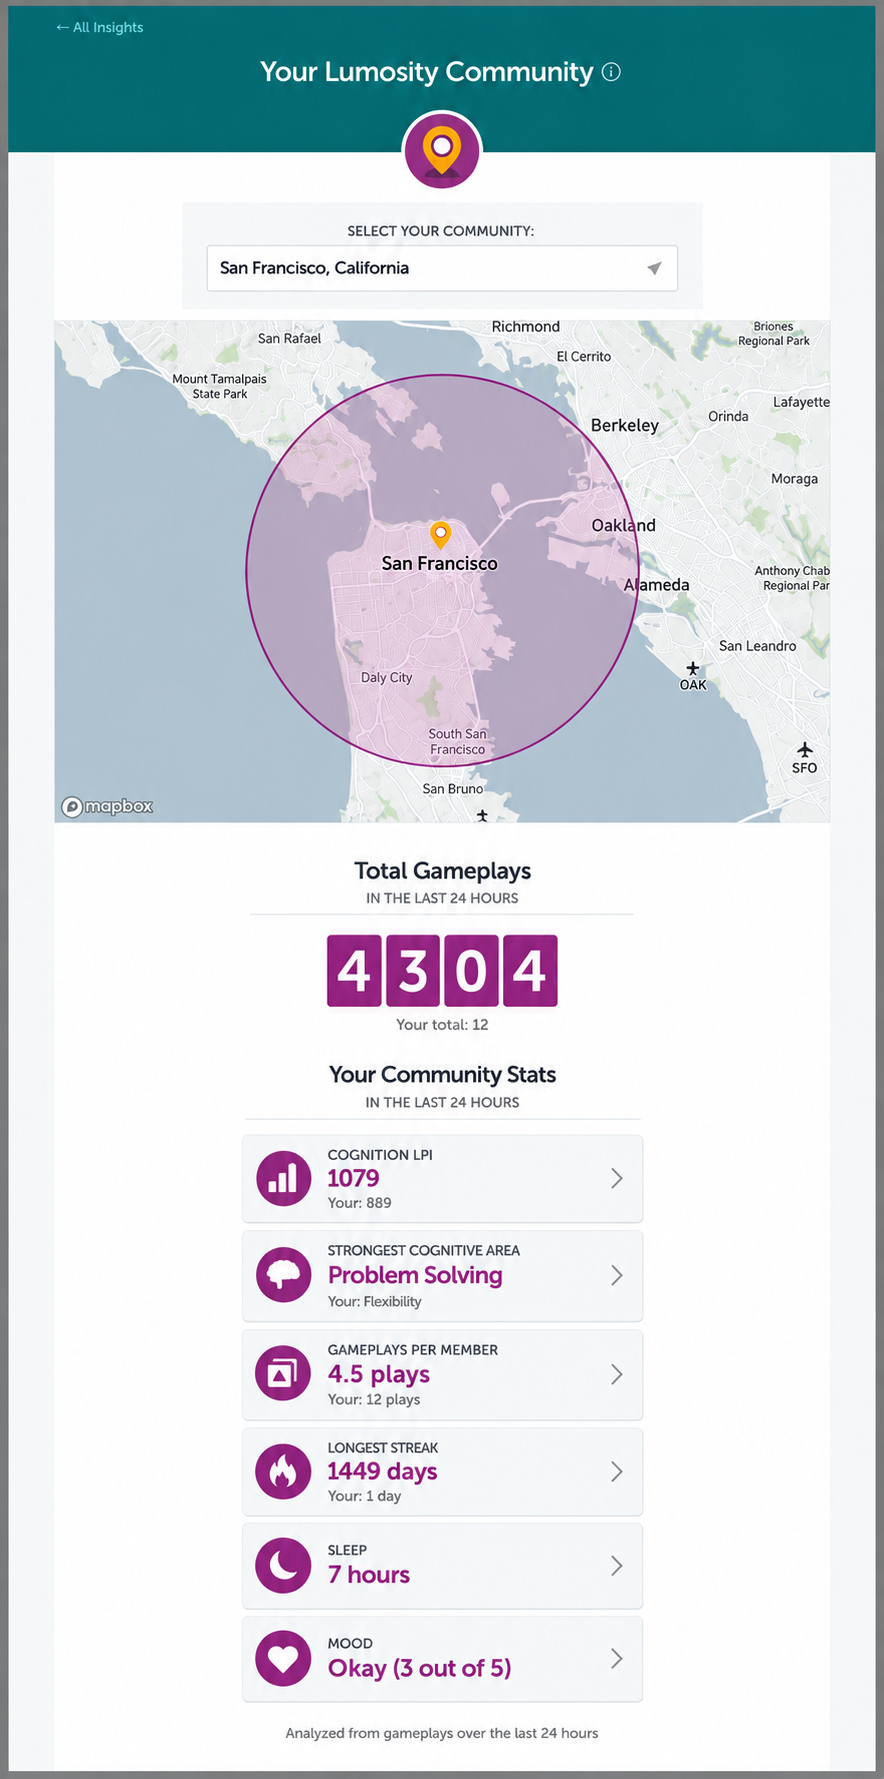Go back via All Insights link
Image resolution: width=884 pixels, height=1779 pixels.
[100, 27]
